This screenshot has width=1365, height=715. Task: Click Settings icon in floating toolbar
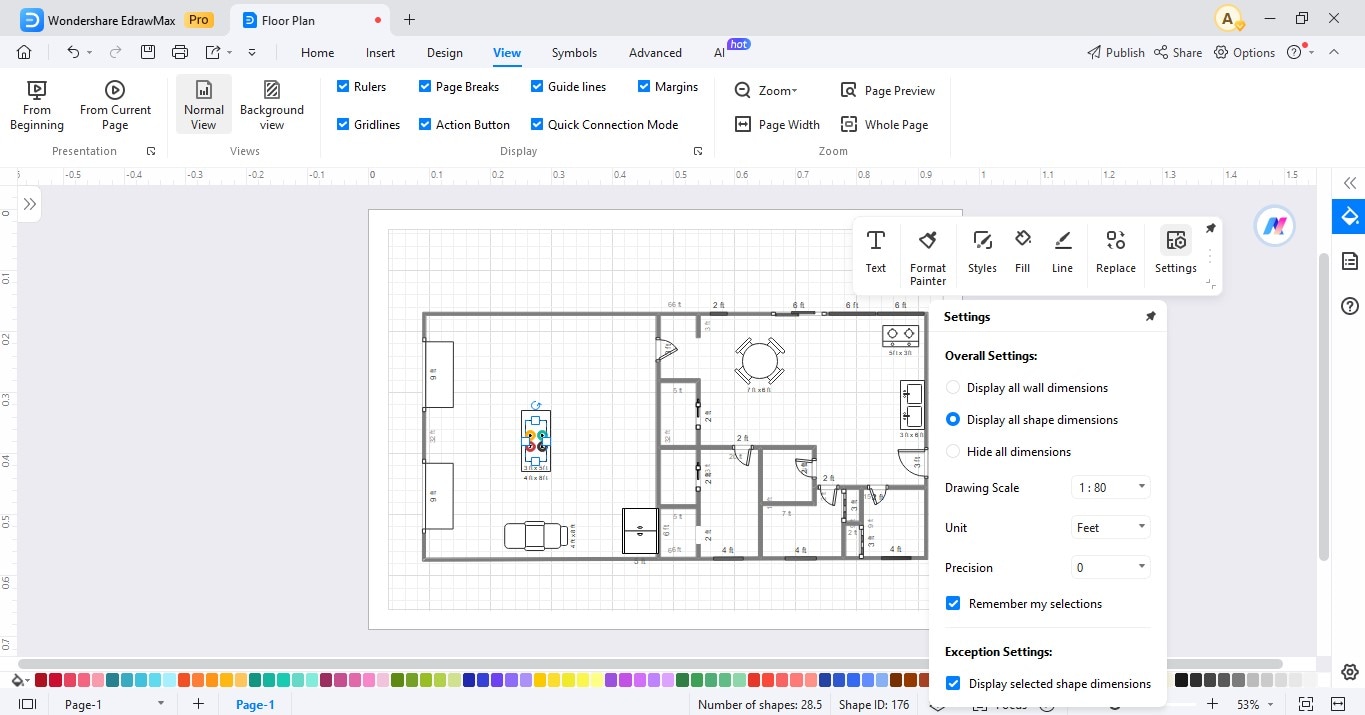(1176, 251)
